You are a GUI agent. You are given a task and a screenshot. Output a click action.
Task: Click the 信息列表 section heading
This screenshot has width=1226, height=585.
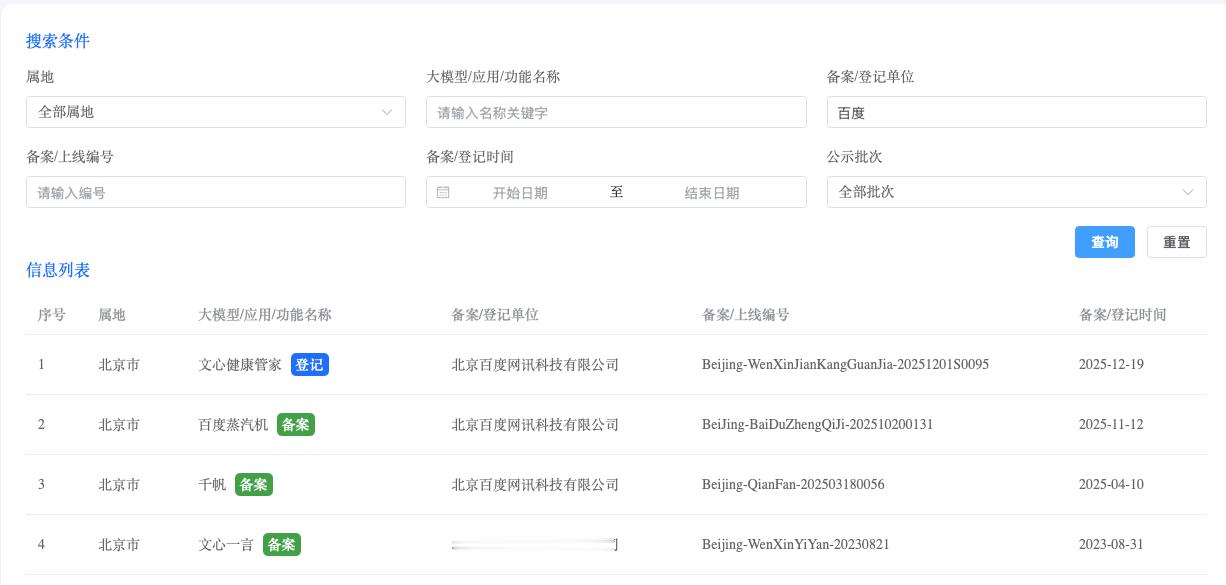(x=58, y=270)
